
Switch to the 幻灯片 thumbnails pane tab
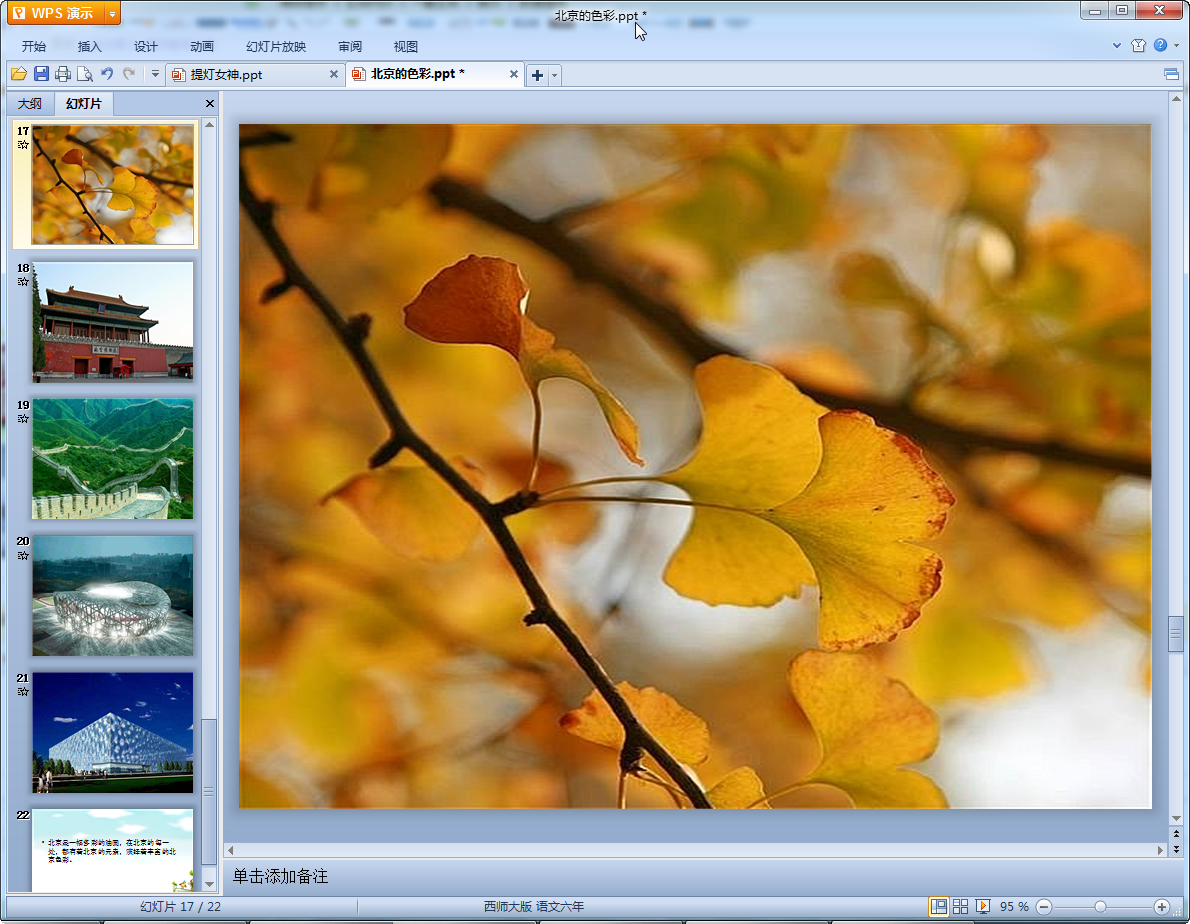pyautogui.click(x=83, y=103)
